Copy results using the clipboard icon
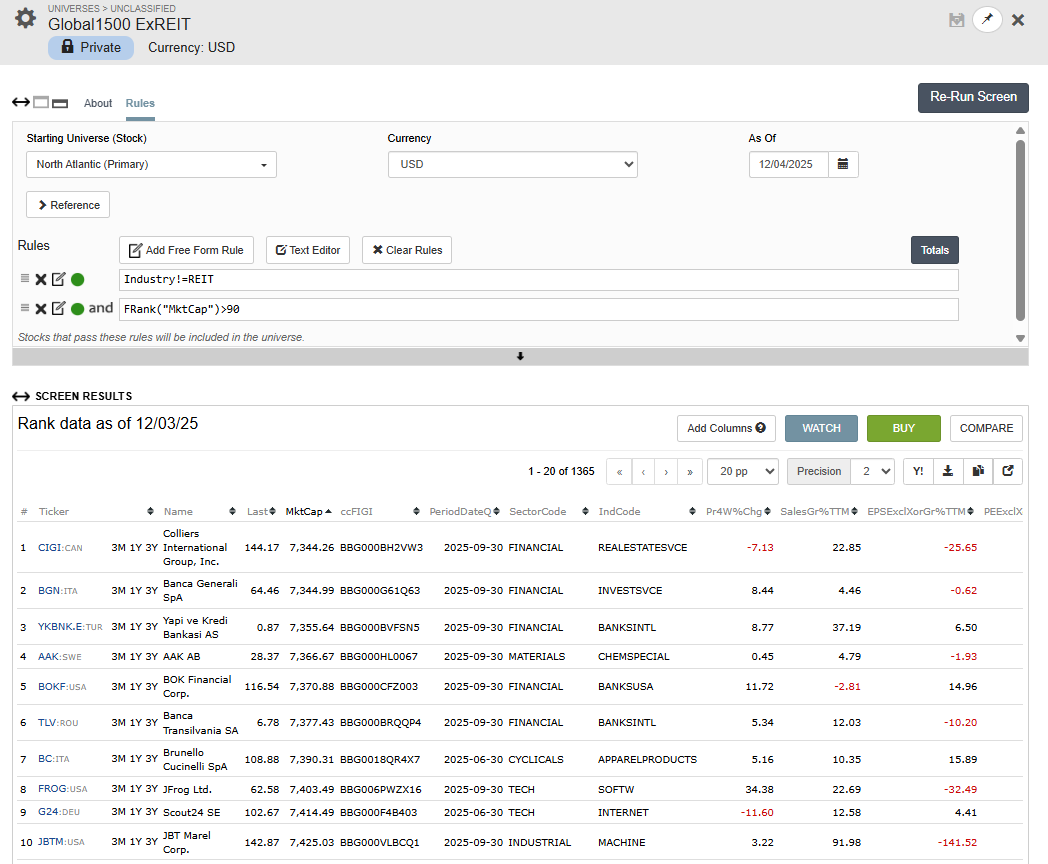 tap(978, 471)
